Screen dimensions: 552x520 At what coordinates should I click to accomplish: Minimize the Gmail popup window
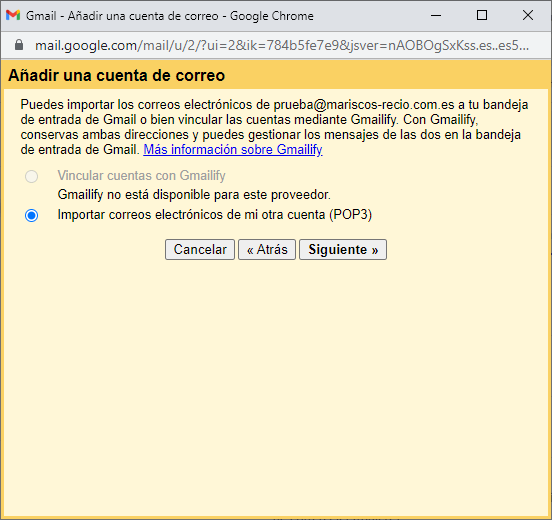tap(436, 15)
